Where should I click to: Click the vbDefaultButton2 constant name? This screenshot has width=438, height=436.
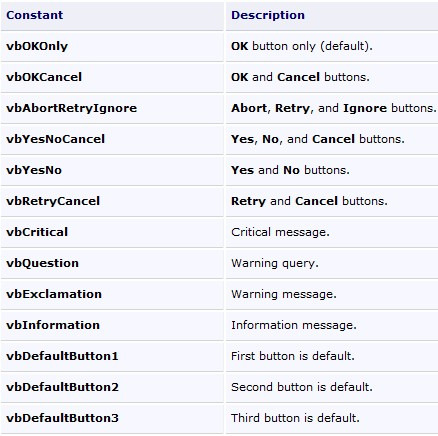[62, 387]
